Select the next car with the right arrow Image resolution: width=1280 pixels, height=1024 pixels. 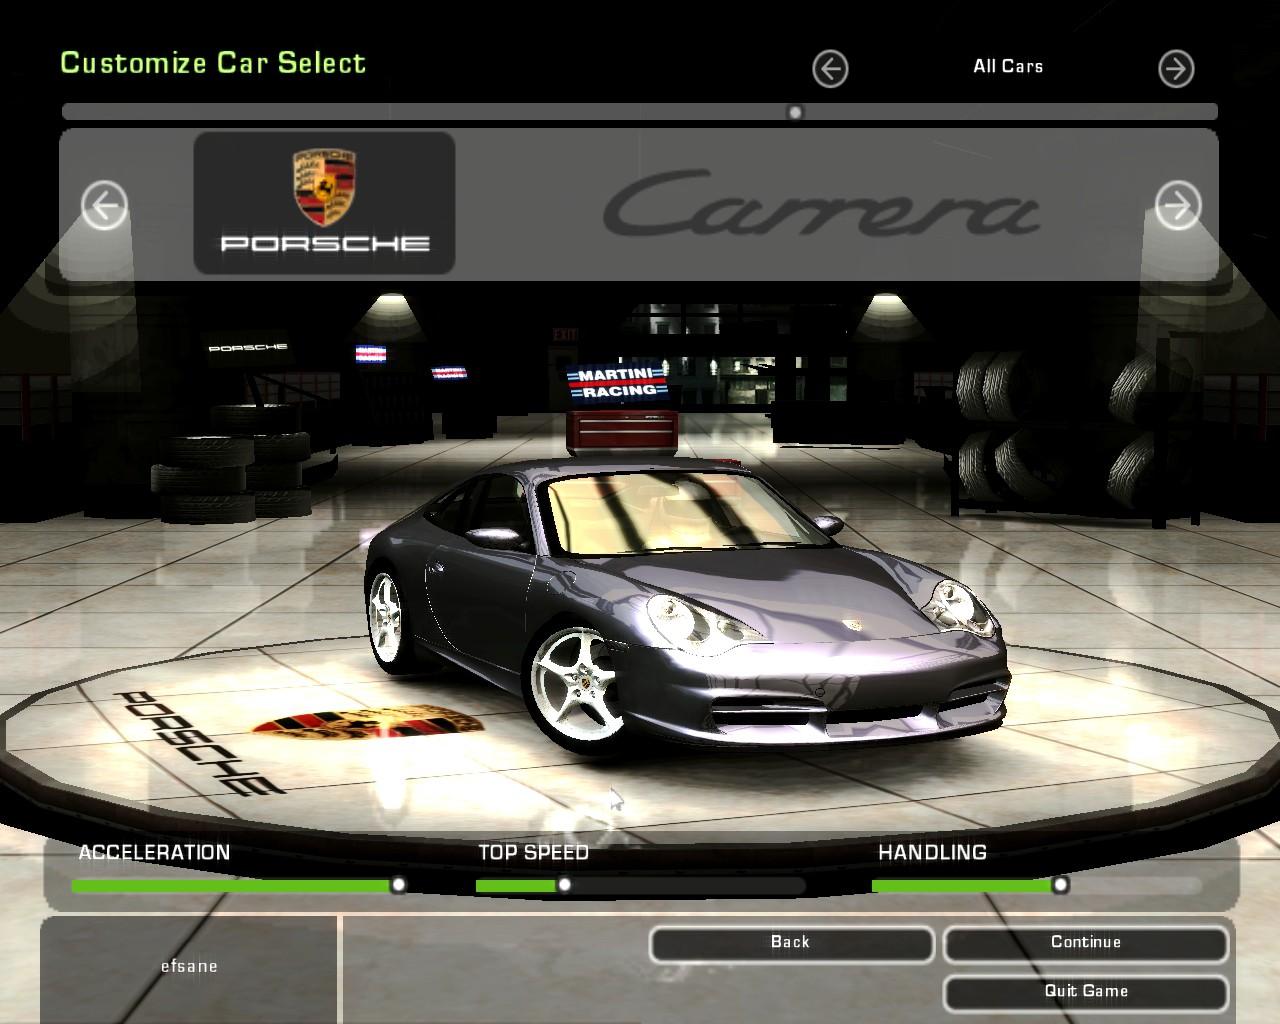[1178, 206]
